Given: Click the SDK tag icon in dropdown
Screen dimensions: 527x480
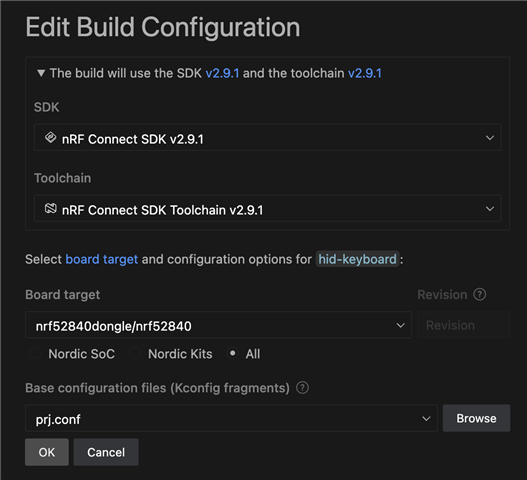Looking at the screenshot, I should tap(50, 137).
